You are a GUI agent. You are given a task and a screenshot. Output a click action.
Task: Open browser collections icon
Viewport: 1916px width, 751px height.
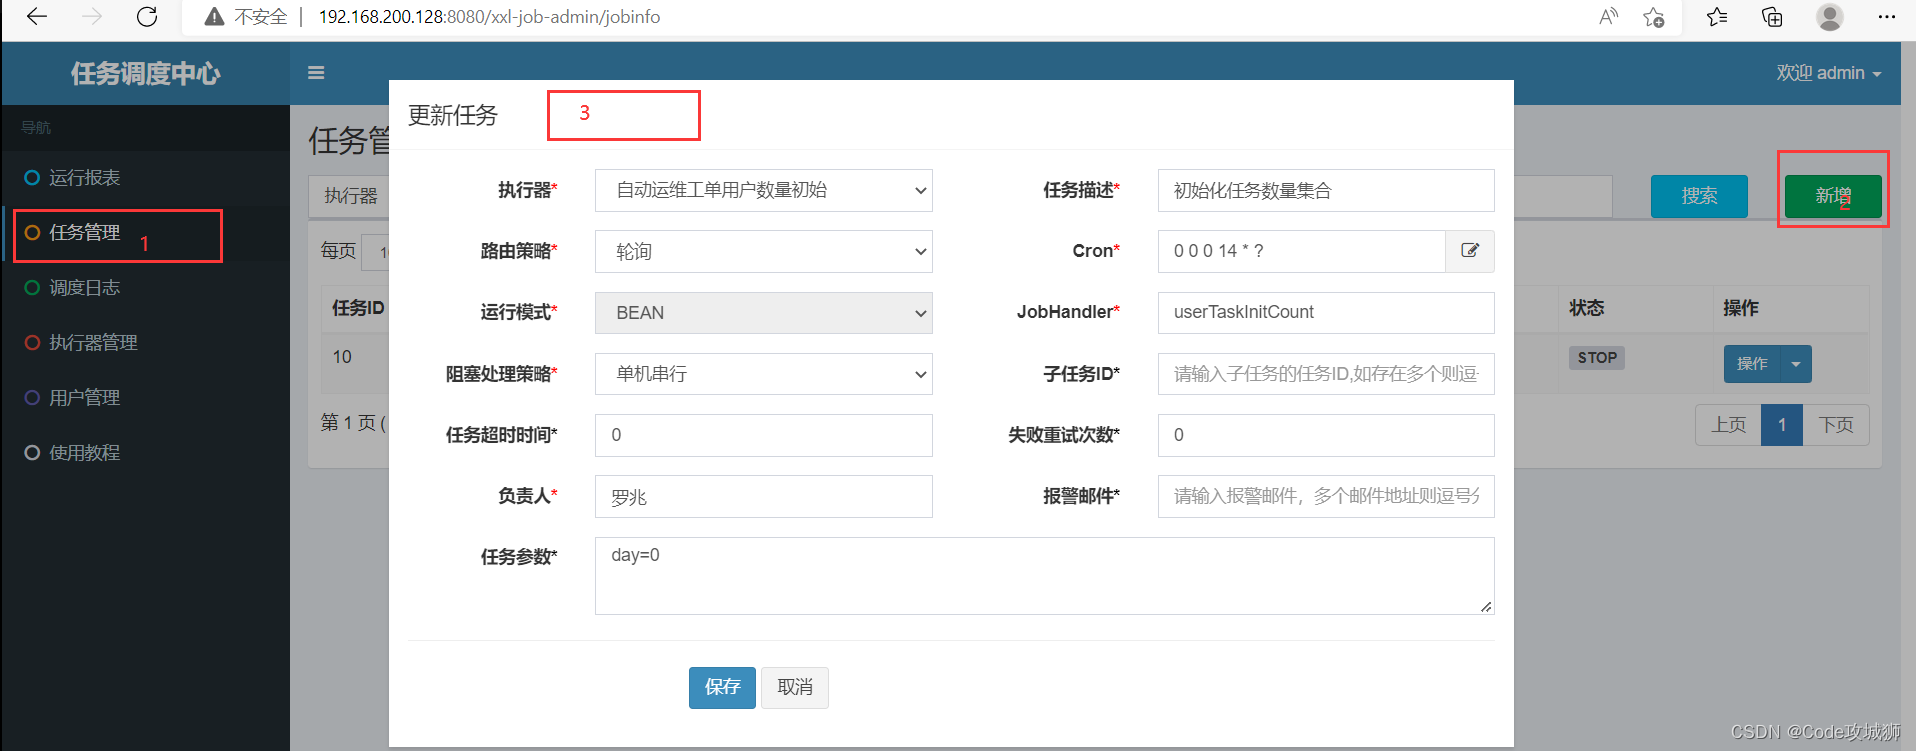point(1772,17)
